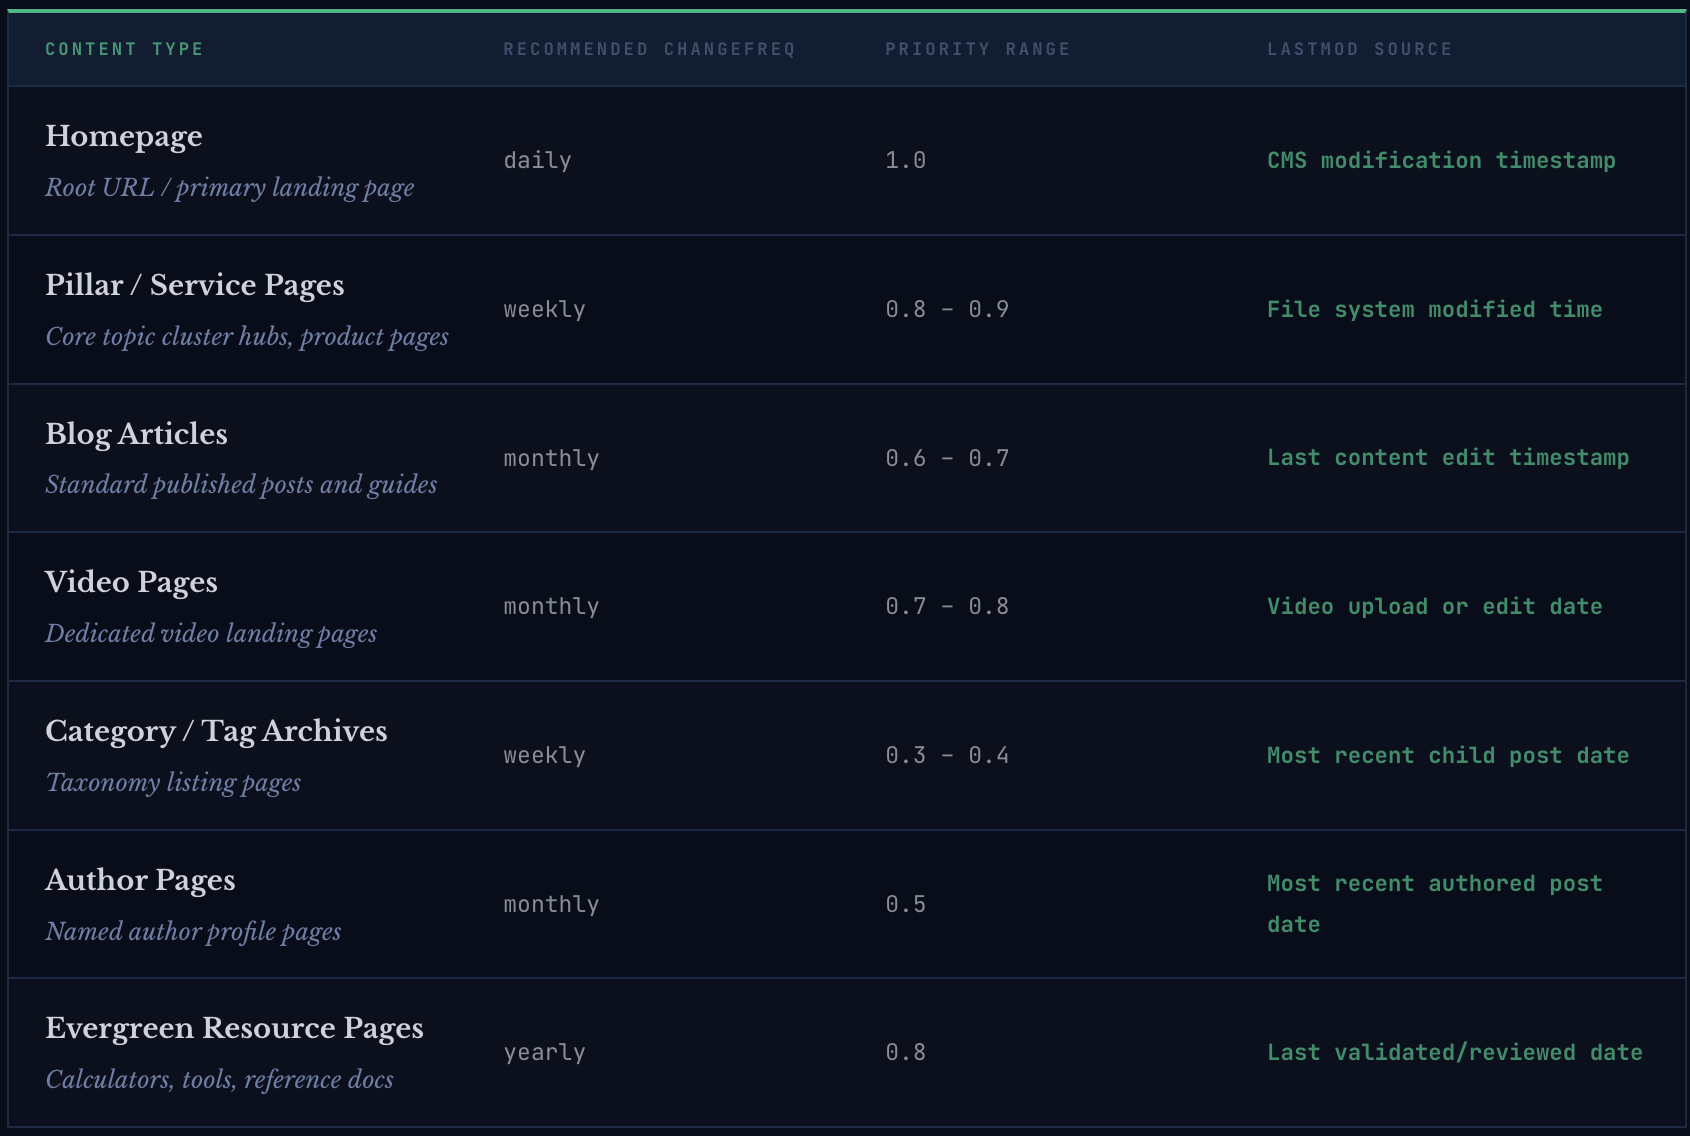
Task: Click the LASTMOD SOURCE column header
Action: click(1360, 48)
